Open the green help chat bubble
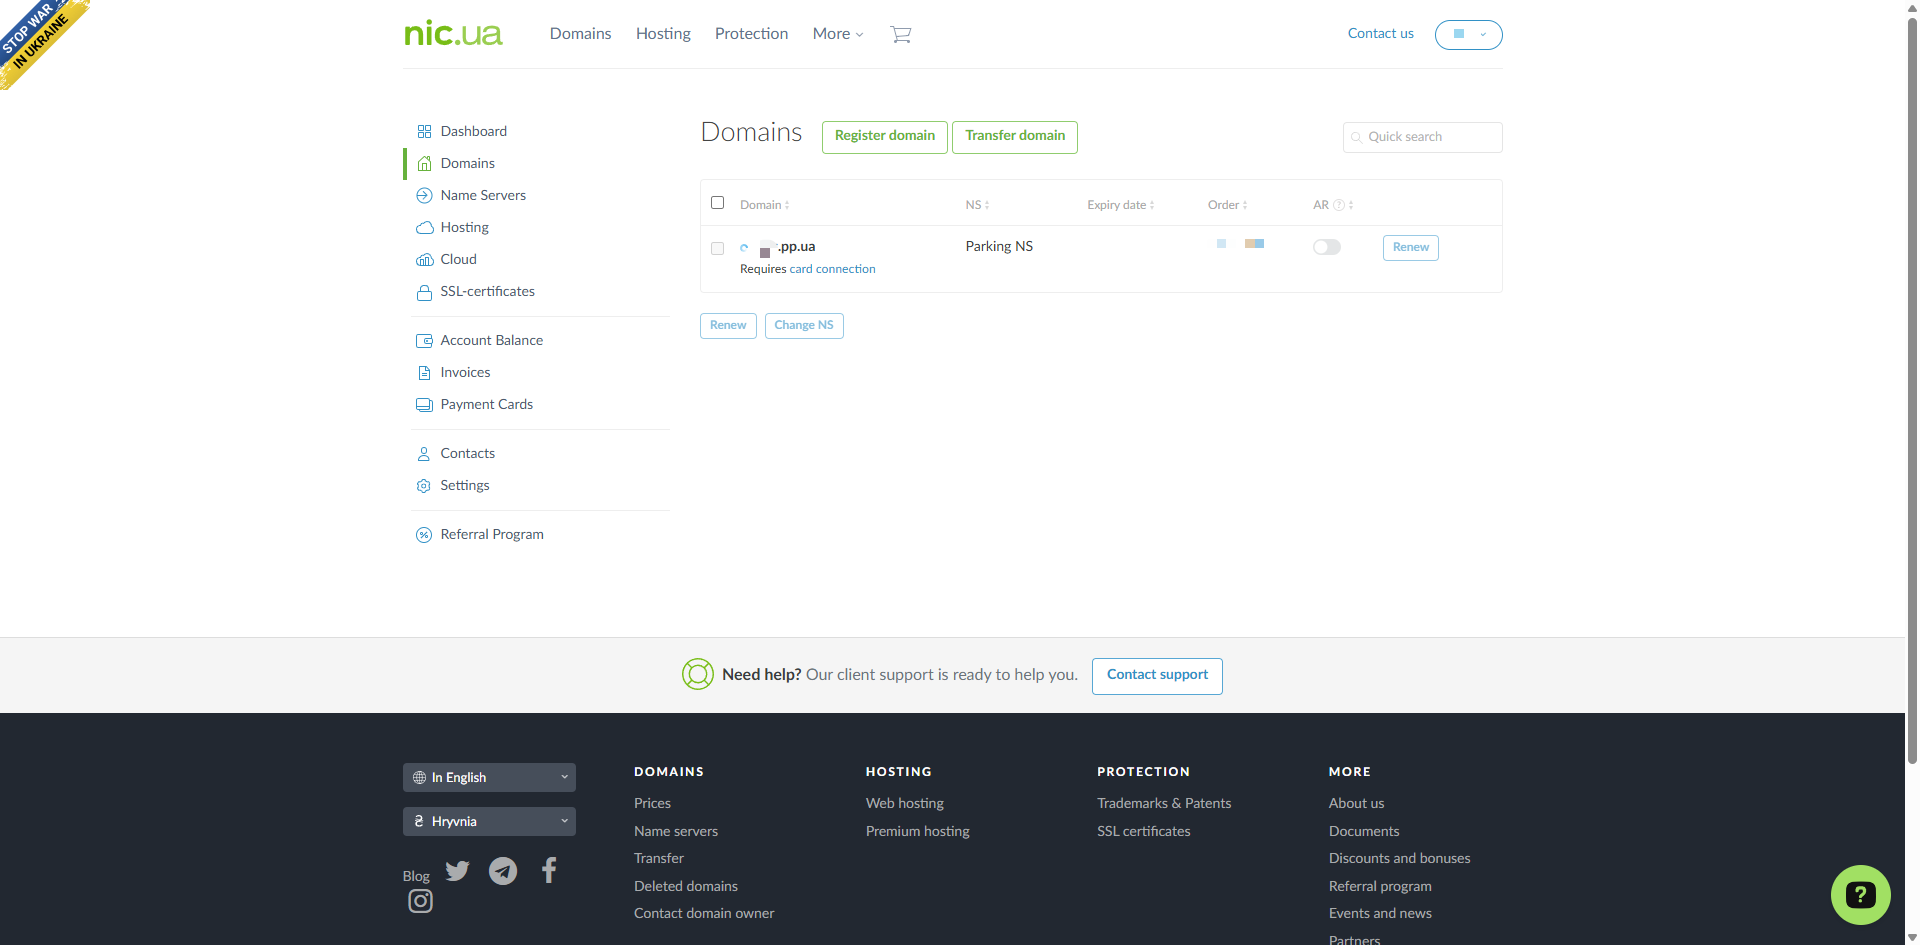Image resolution: width=1920 pixels, height=945 pixels. [x=1859, y=894]
